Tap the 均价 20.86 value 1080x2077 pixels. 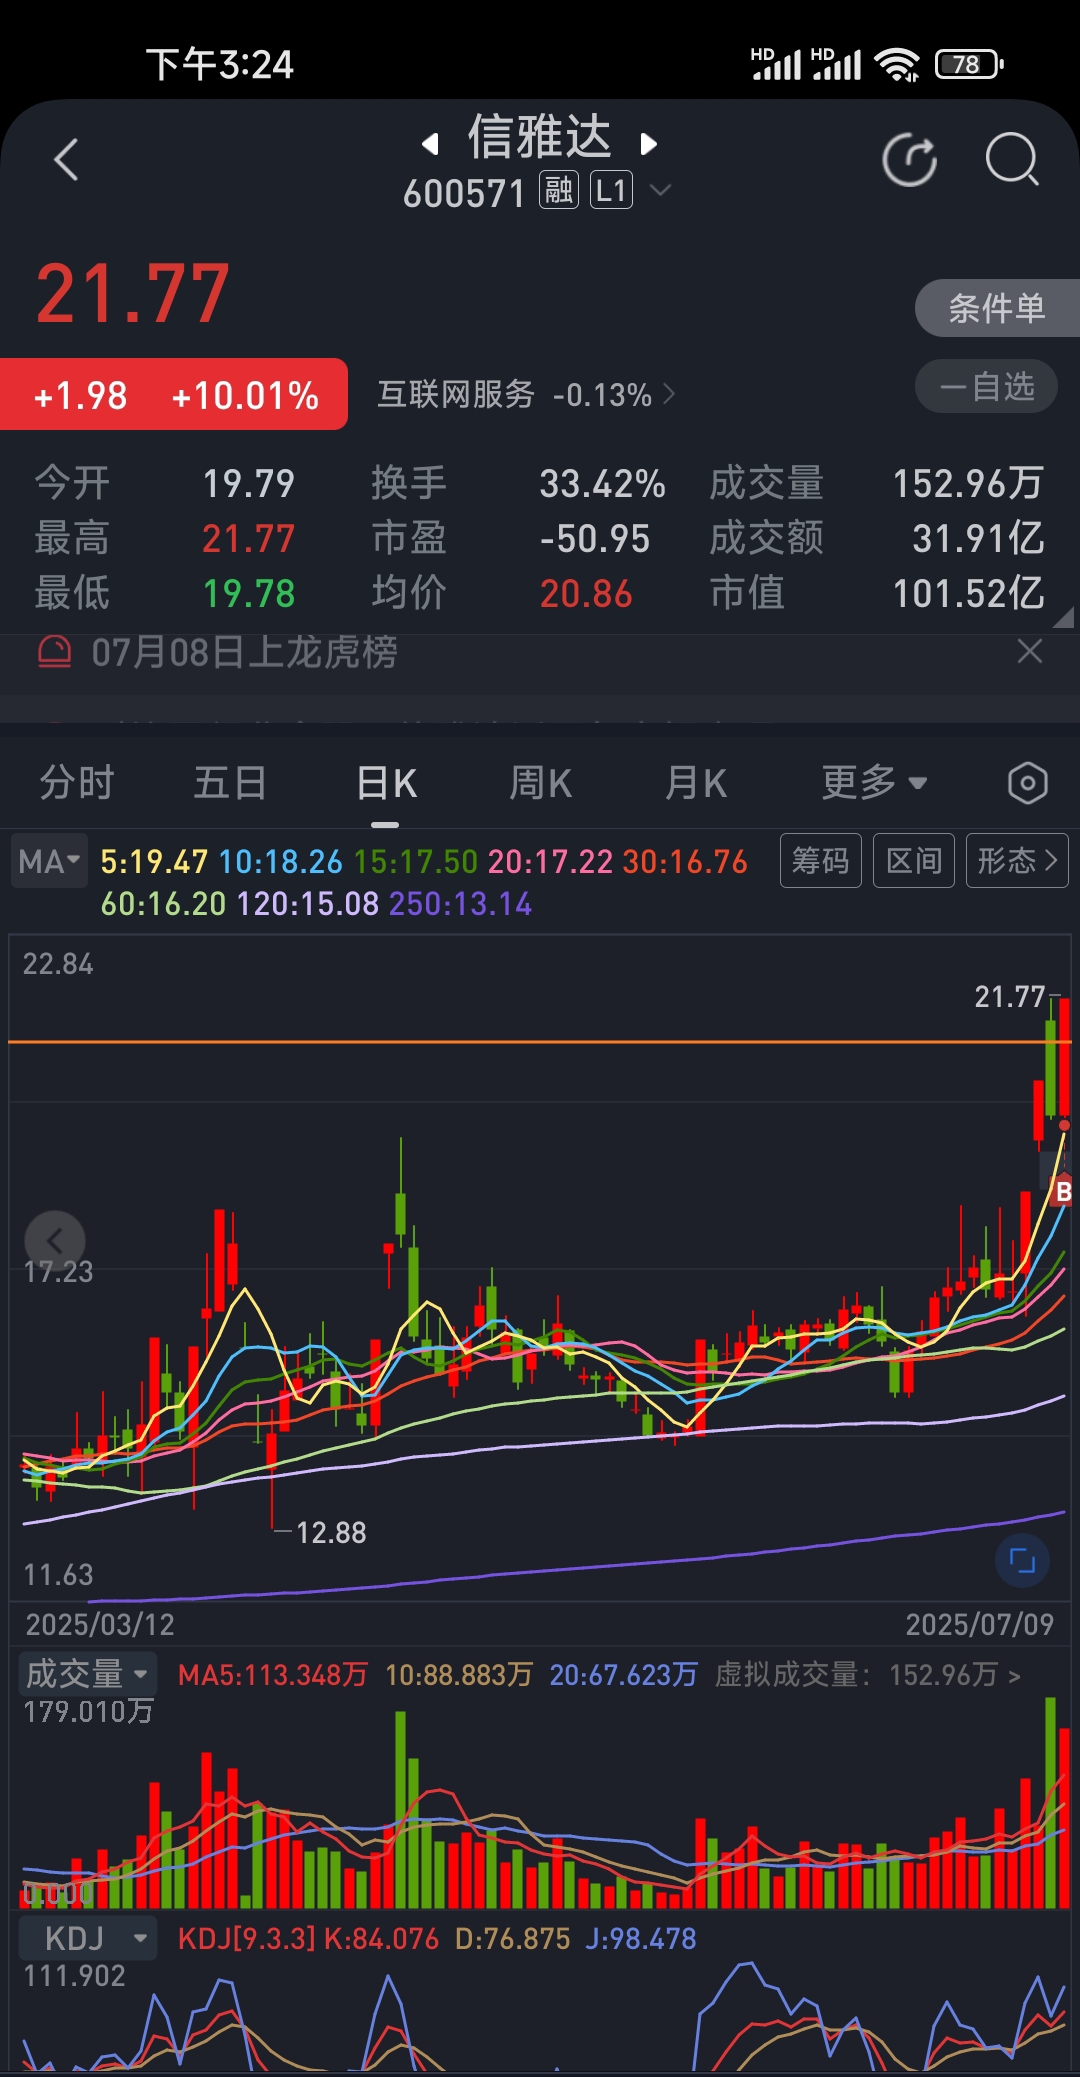pyautogui.click(x=586, y=593)
